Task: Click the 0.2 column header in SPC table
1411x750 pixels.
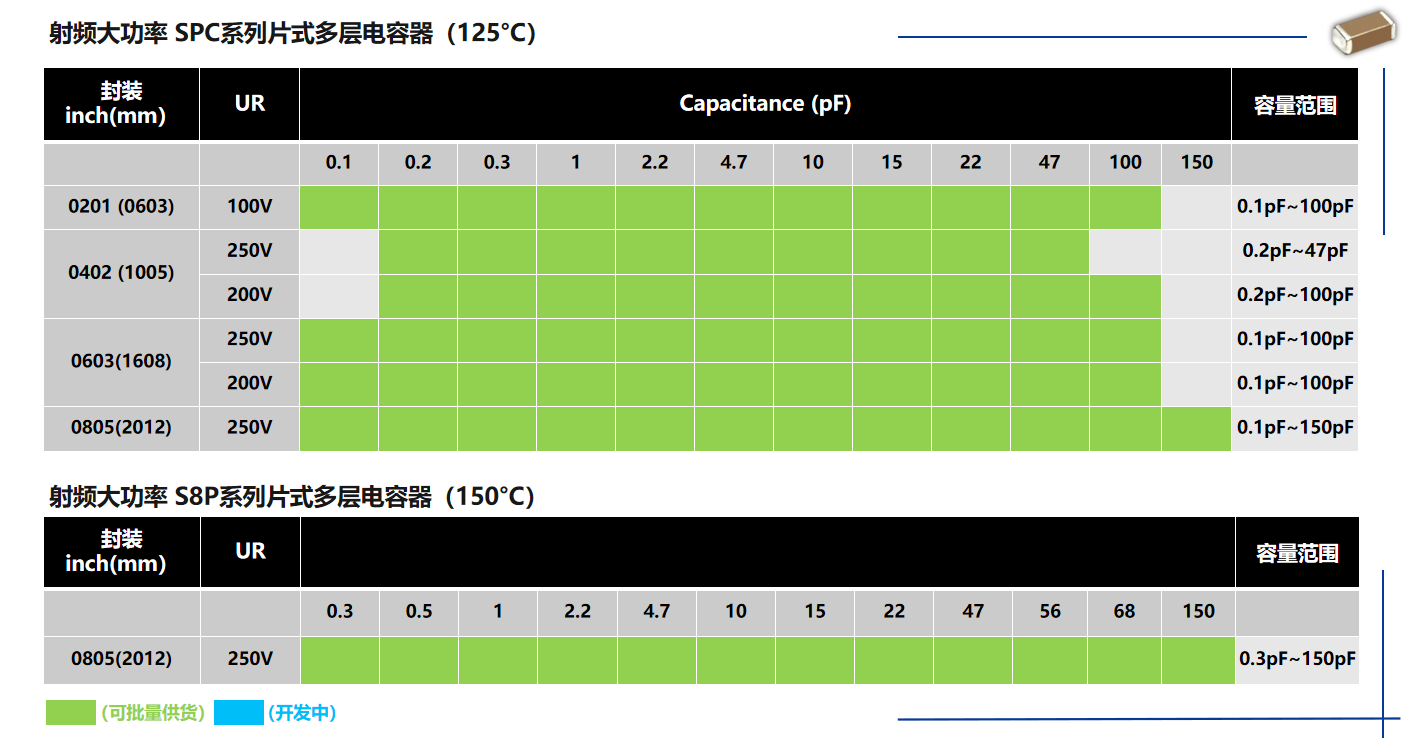Action: click(418, 162)
